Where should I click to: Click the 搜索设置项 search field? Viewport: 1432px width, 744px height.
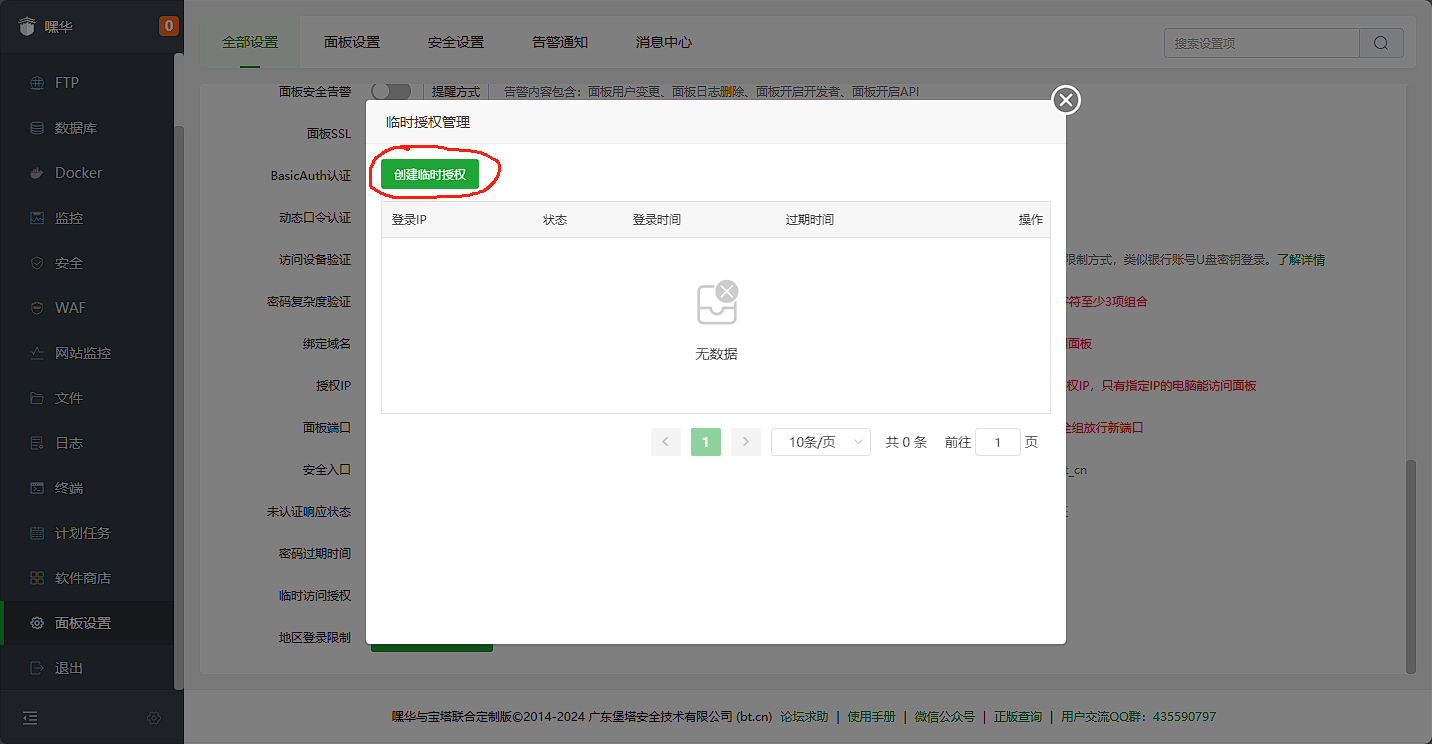1262,43
